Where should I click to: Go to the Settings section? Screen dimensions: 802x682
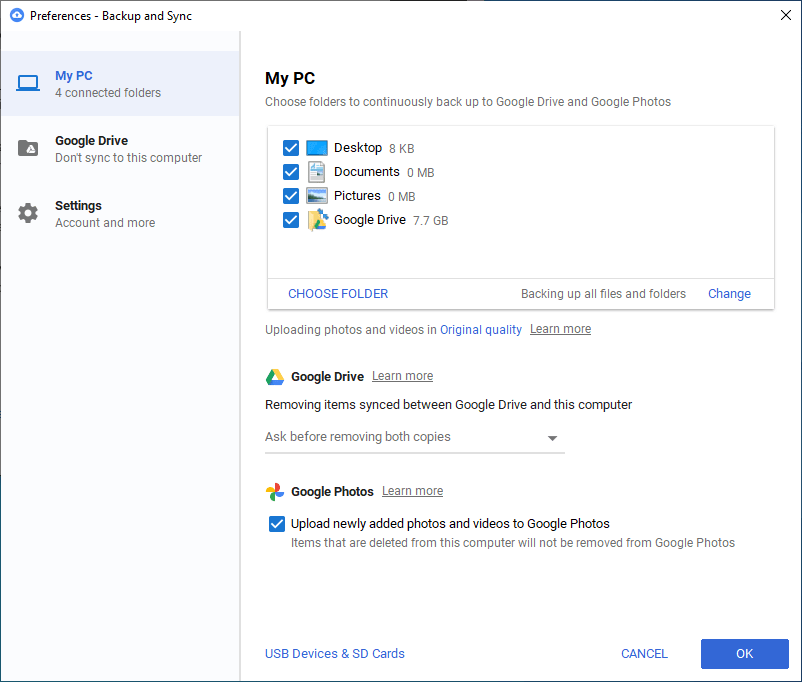click(78, 213)
